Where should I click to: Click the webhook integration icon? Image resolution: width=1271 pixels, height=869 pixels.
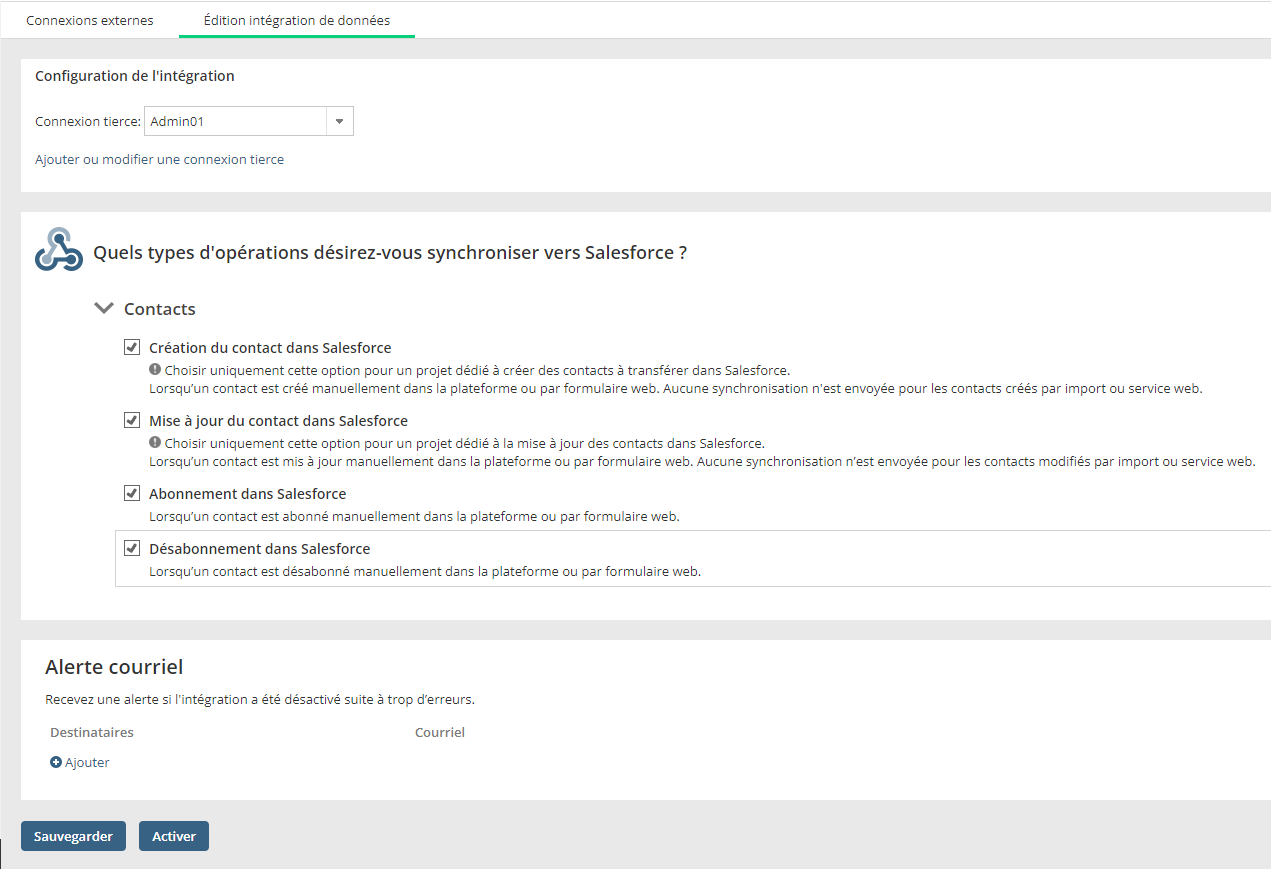pos(59,250)
